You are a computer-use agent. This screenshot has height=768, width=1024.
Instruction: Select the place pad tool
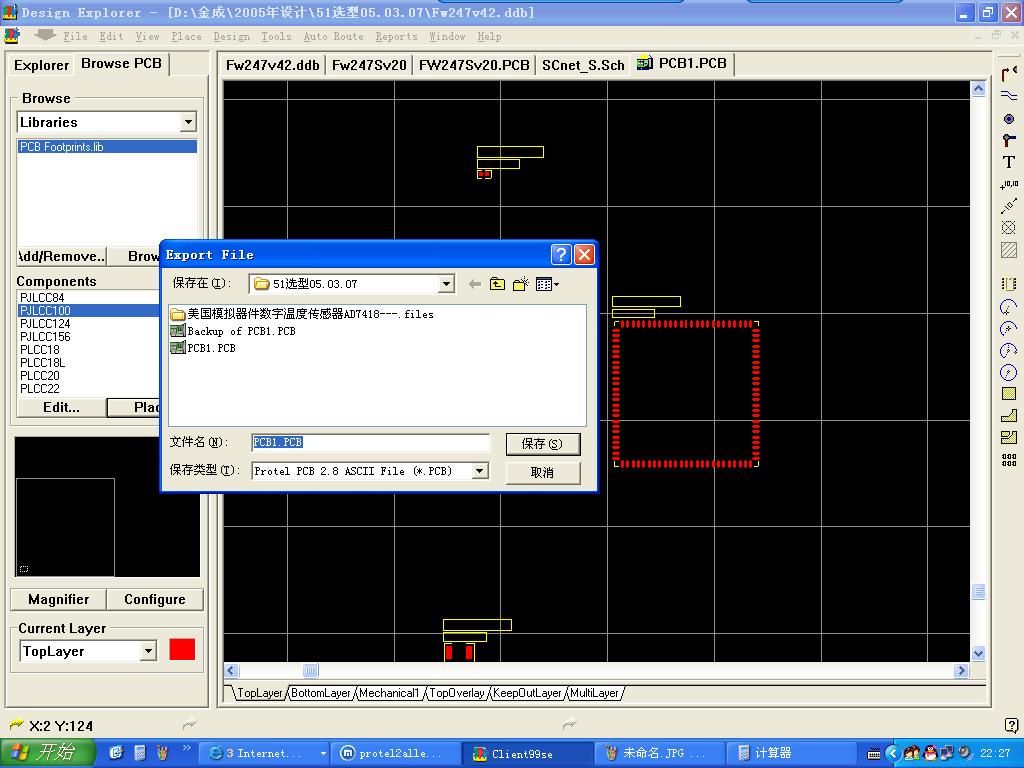click(1009, 140)
